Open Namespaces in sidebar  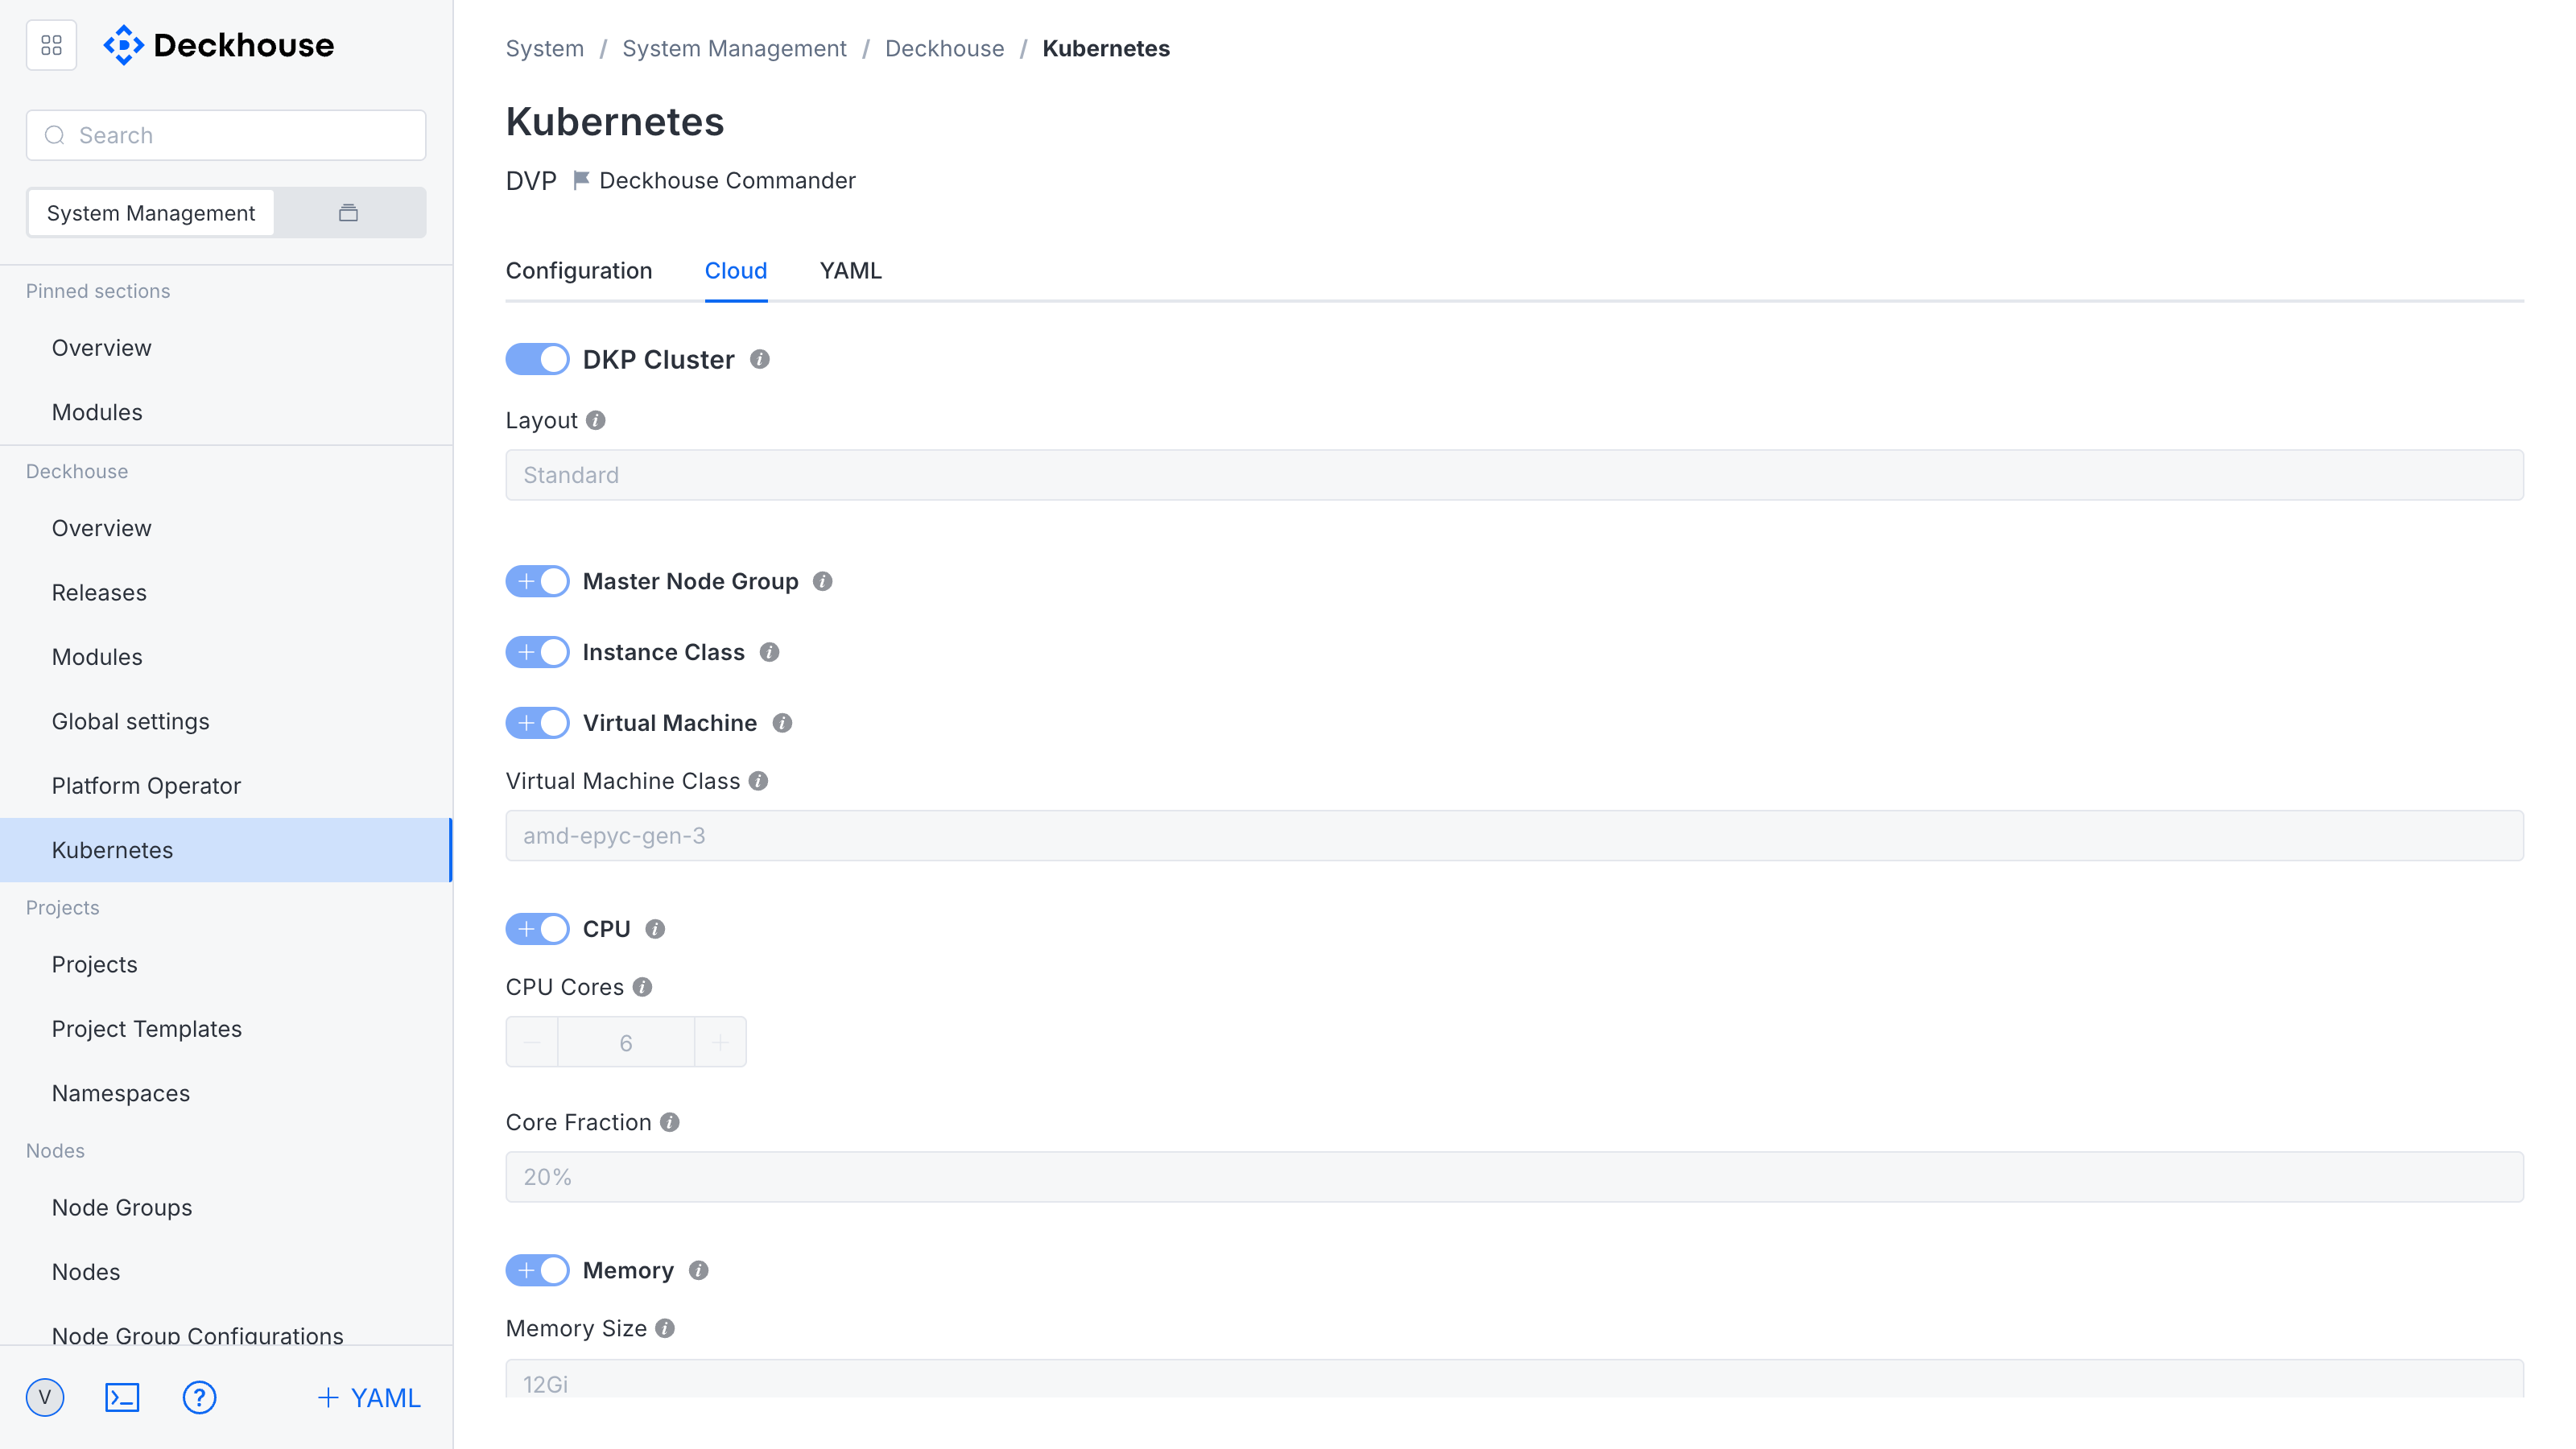point(226,1093)
